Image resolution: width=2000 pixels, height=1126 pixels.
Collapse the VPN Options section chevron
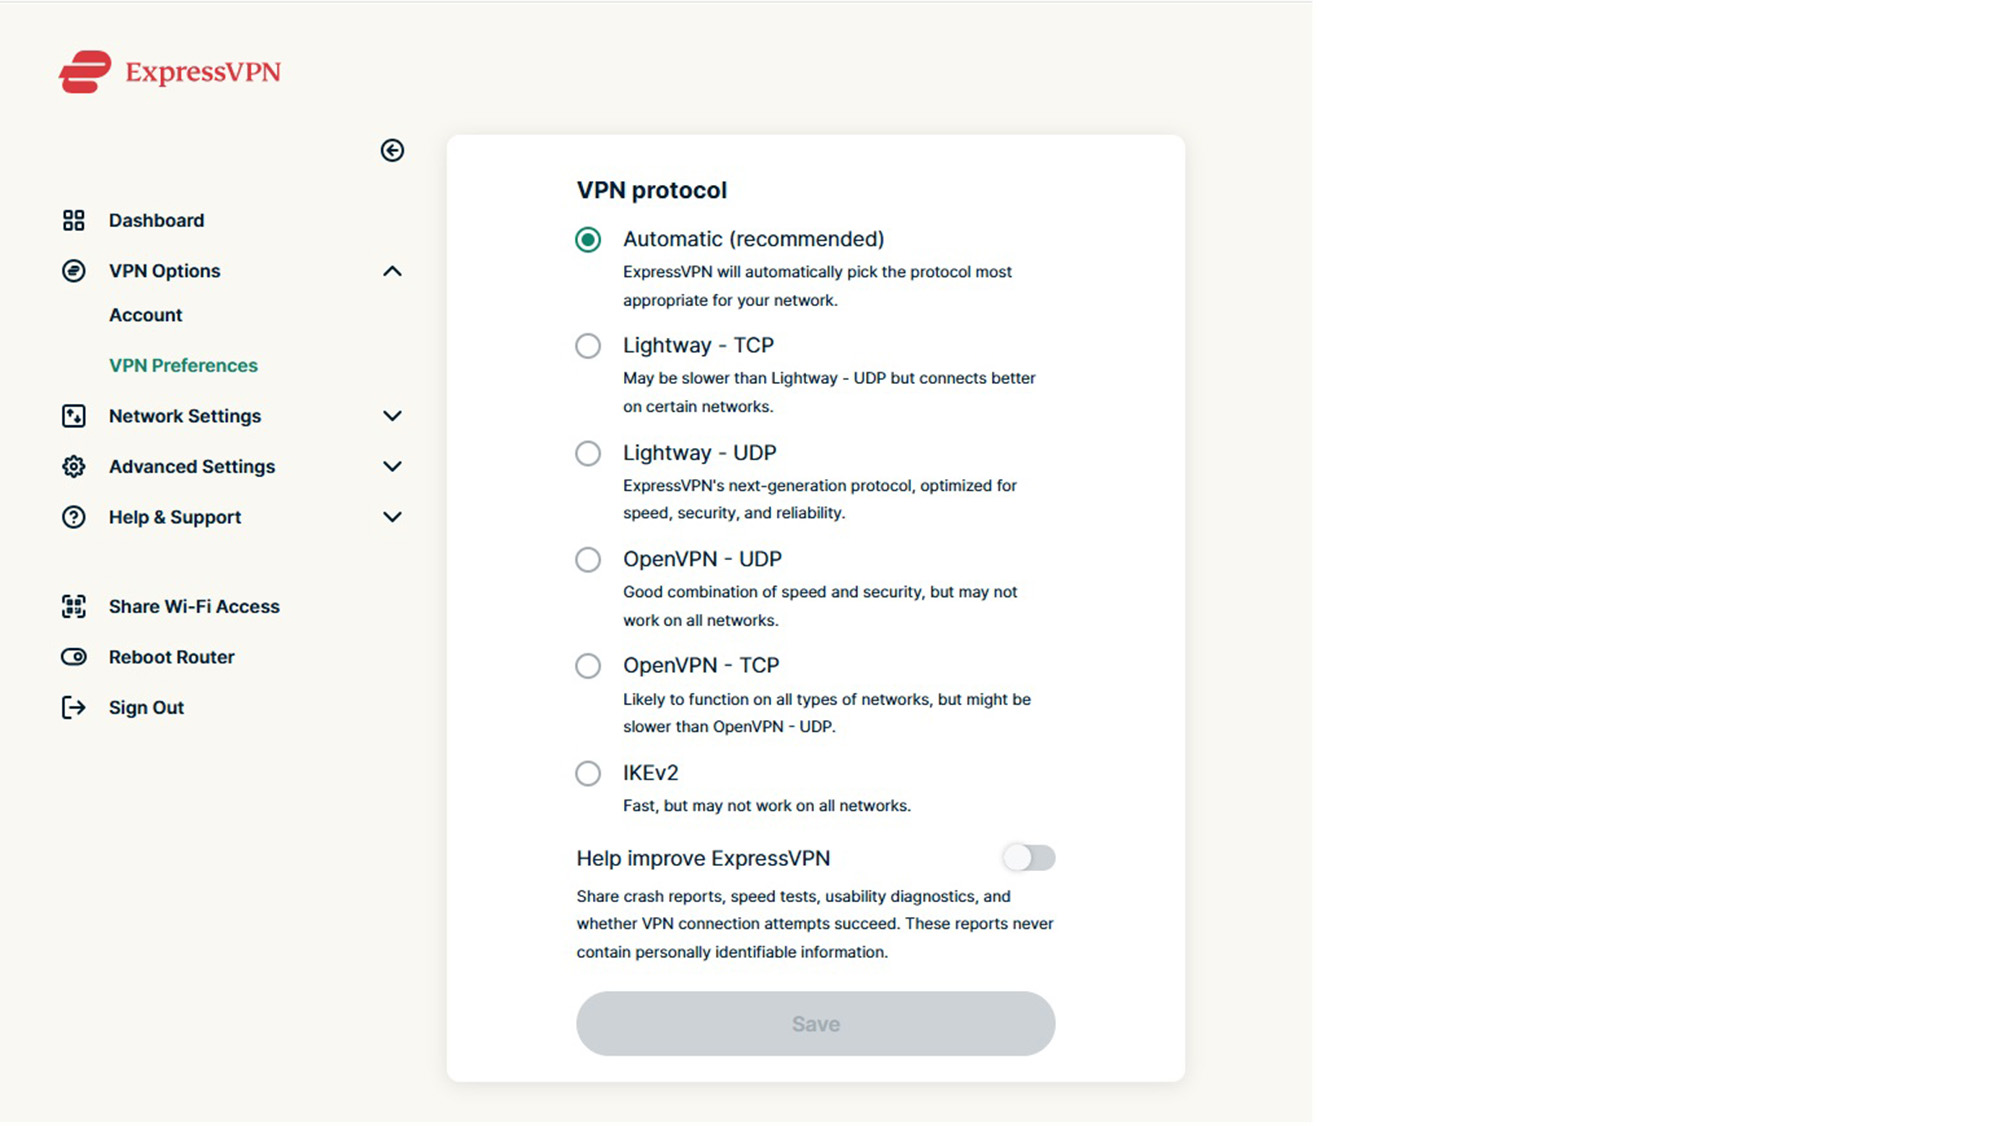click(392, 271)
